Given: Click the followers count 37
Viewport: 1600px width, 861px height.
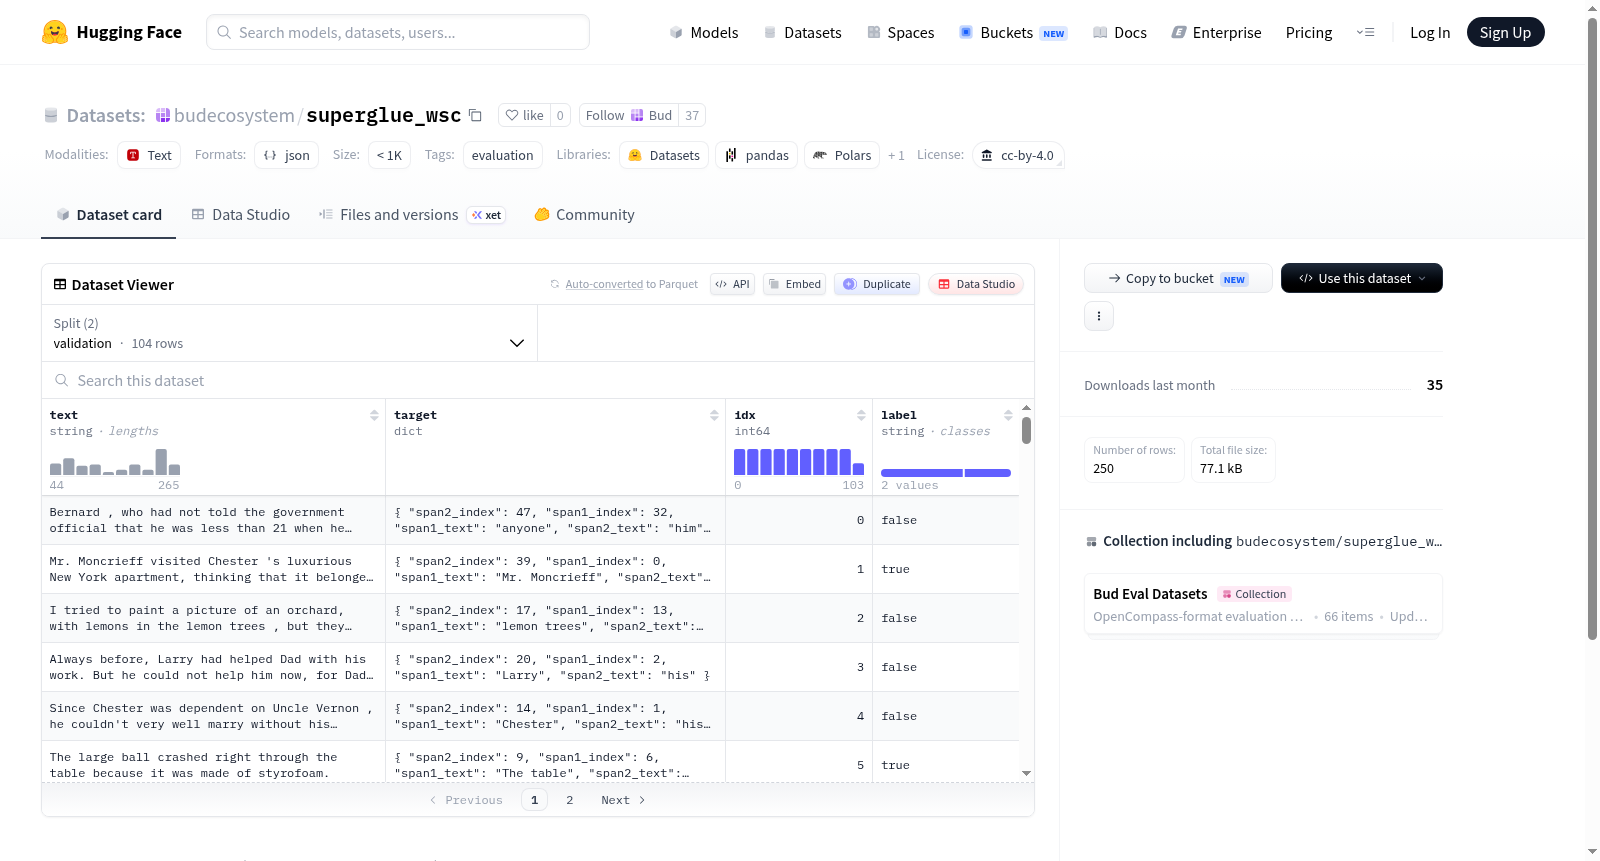Looking at the screenshot, I should (x=692, y=115).
